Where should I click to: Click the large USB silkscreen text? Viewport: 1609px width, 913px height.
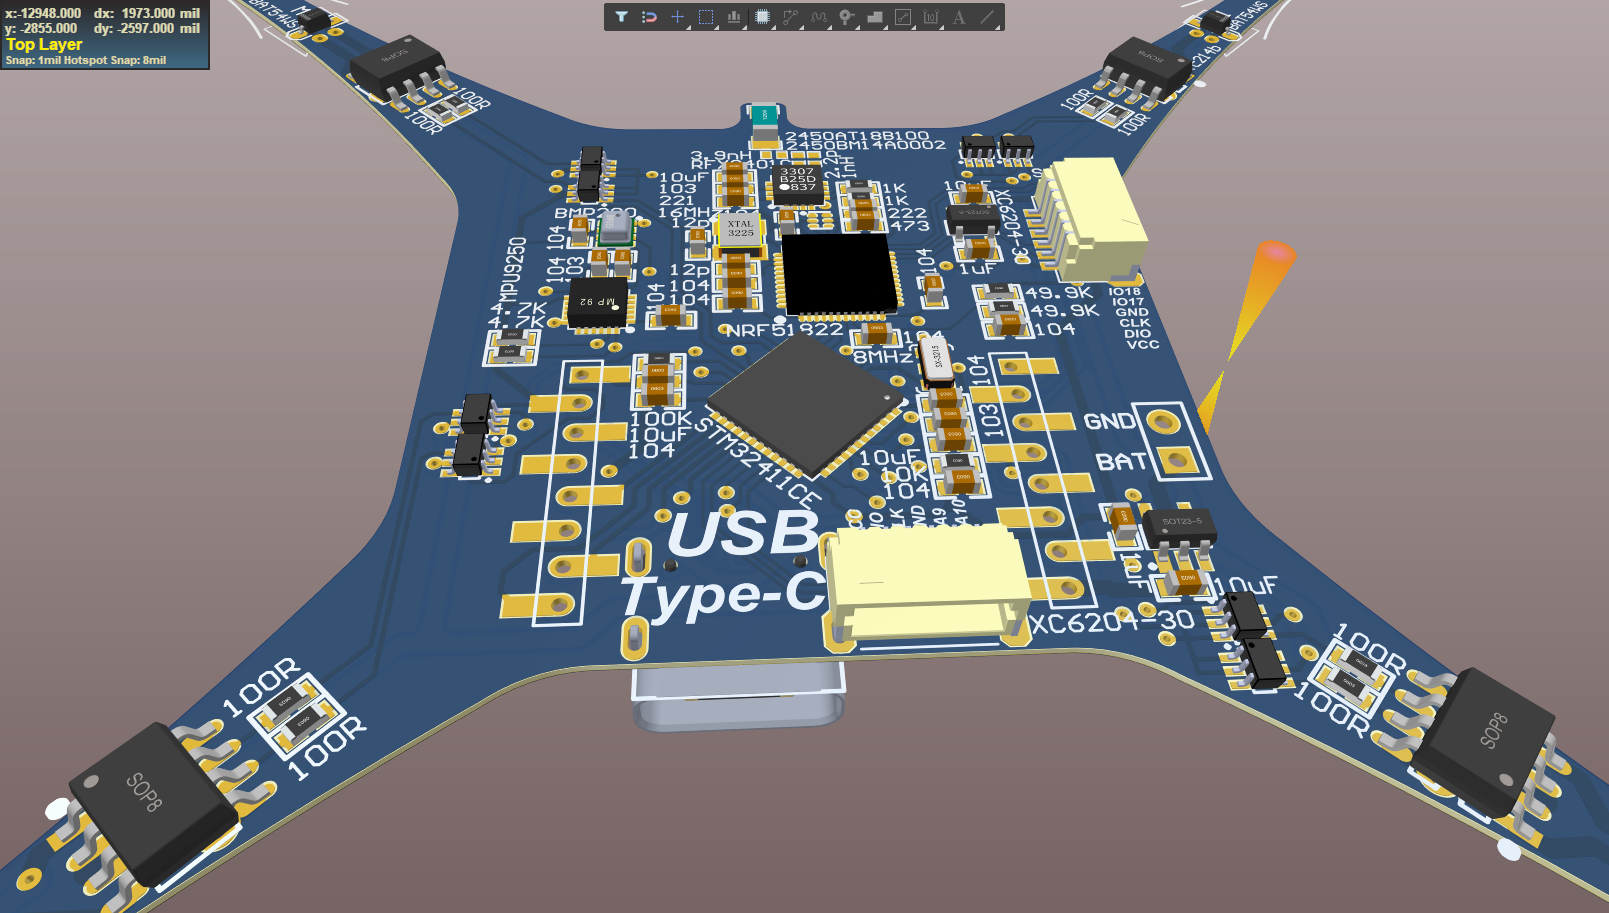(742, 534)
